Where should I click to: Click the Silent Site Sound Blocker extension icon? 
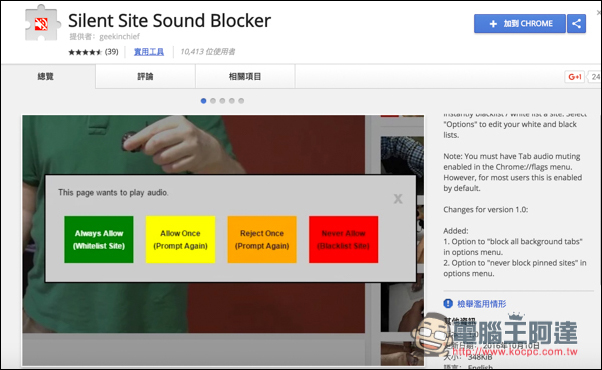tap(43, 24)
